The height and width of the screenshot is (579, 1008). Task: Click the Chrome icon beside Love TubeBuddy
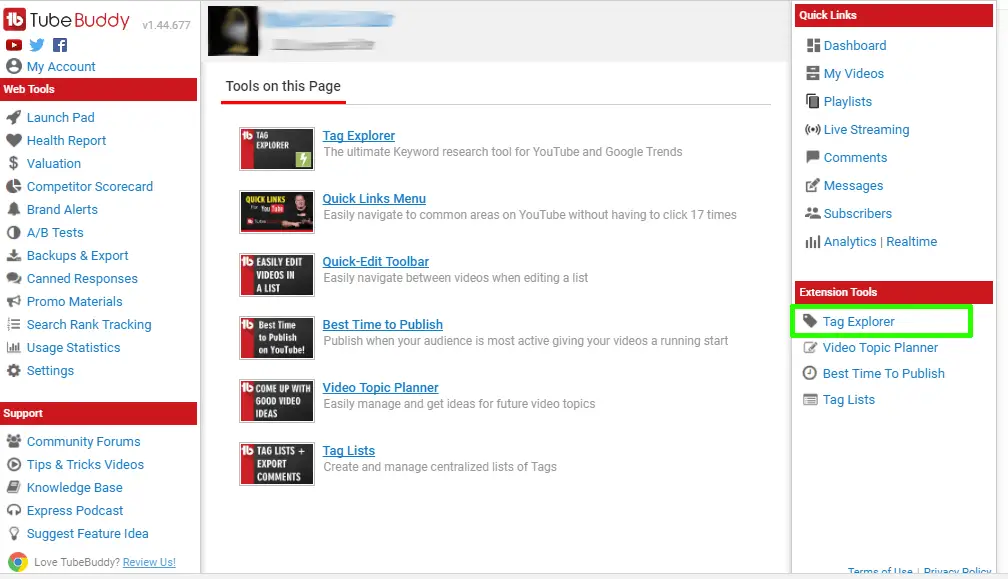[18, 562]
